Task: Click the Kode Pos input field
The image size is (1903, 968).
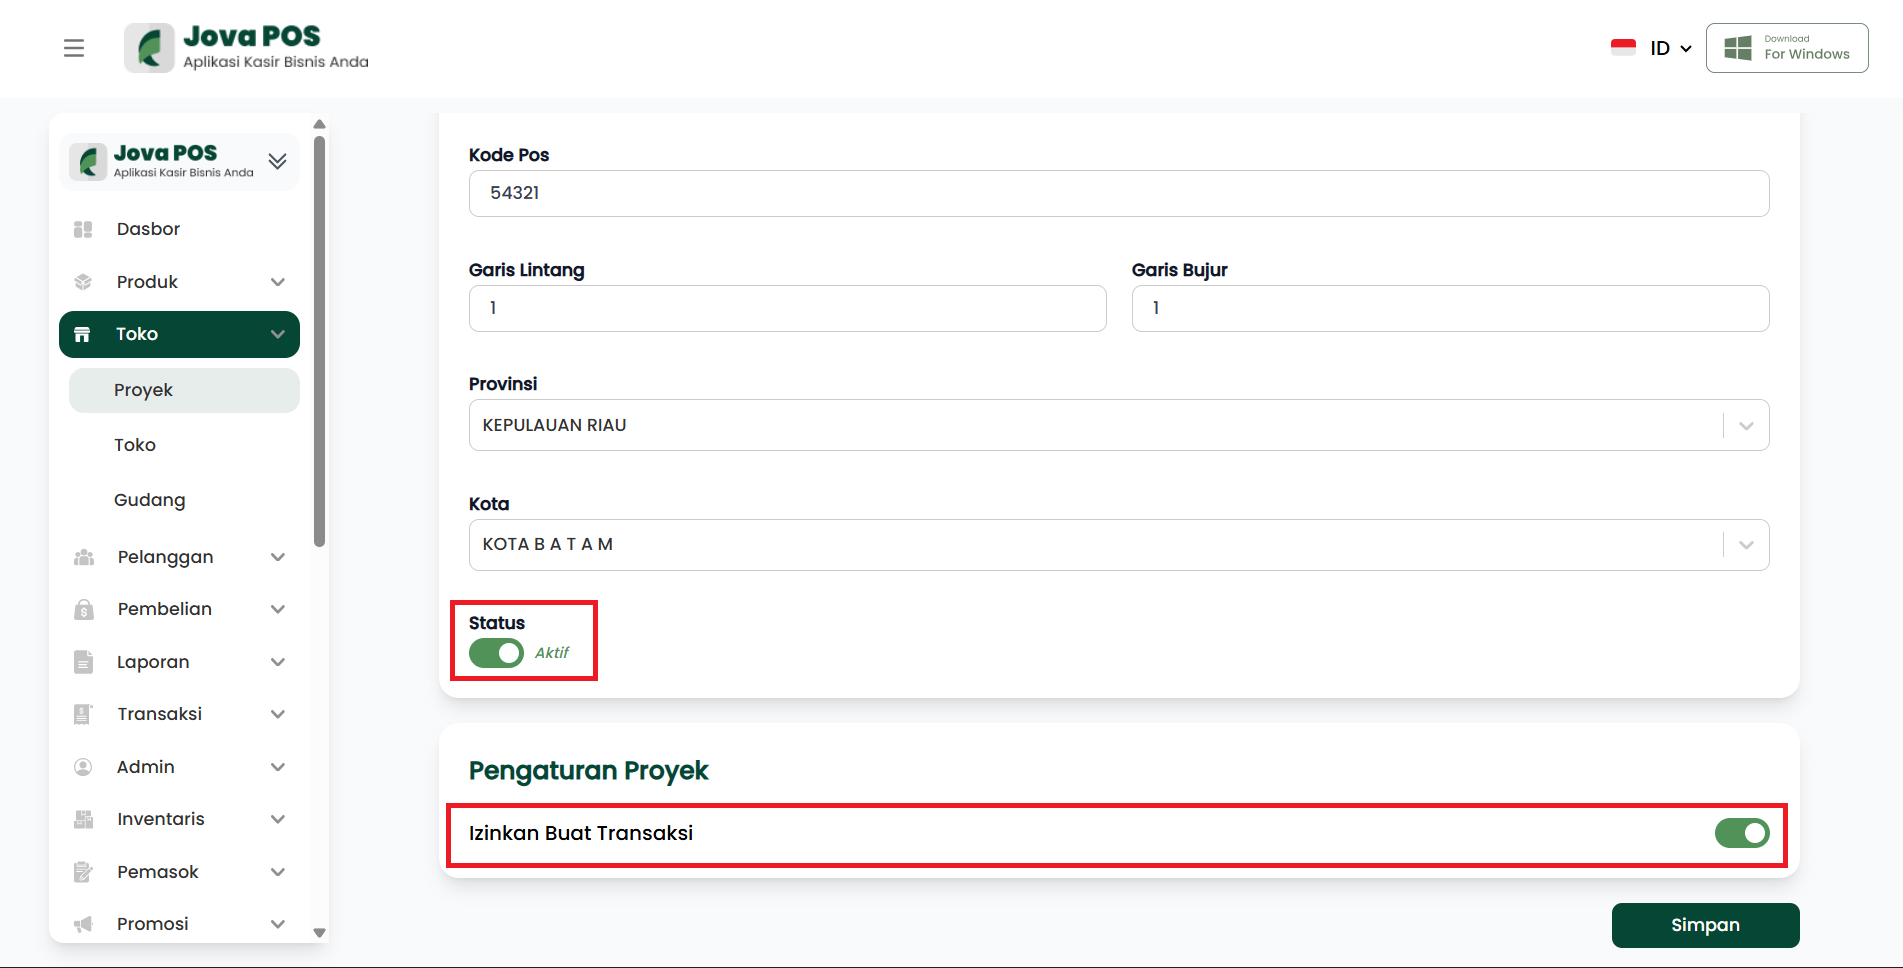Action: (x=1118, y=193)
